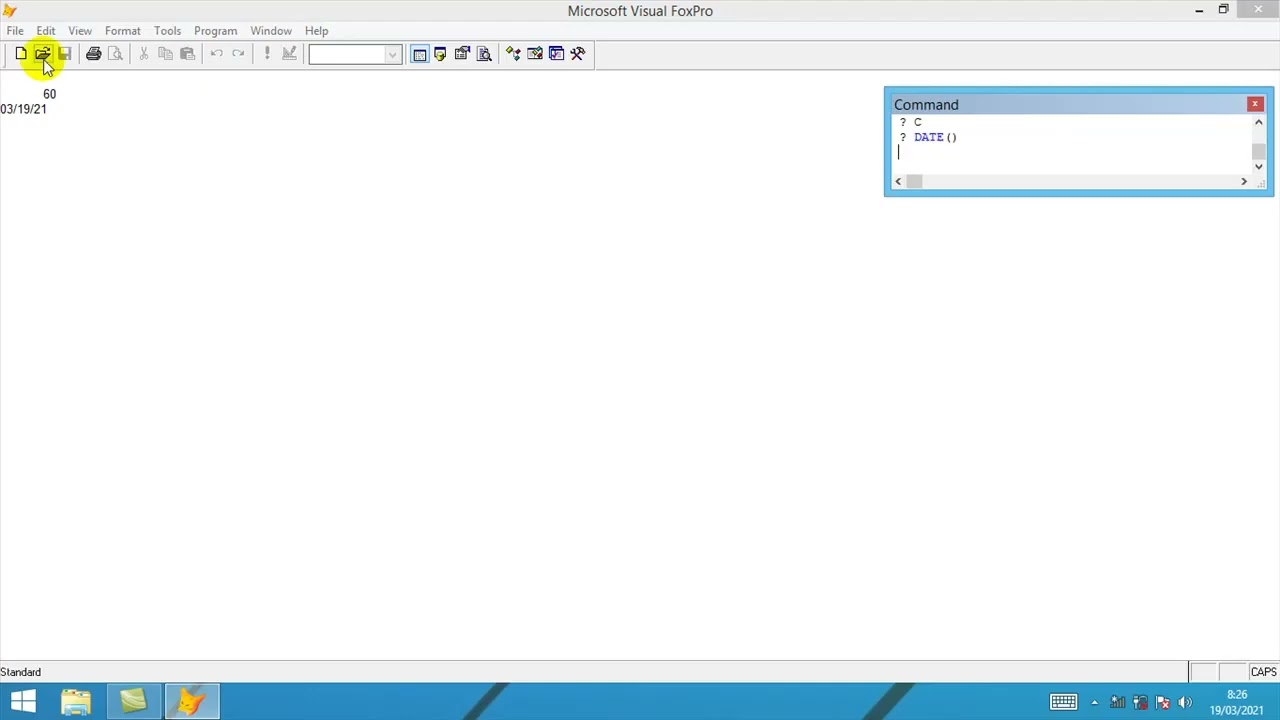Toggle the Data Session Window icon
The width and height of the screenshot is (1280, 720).
click(441, 54)
